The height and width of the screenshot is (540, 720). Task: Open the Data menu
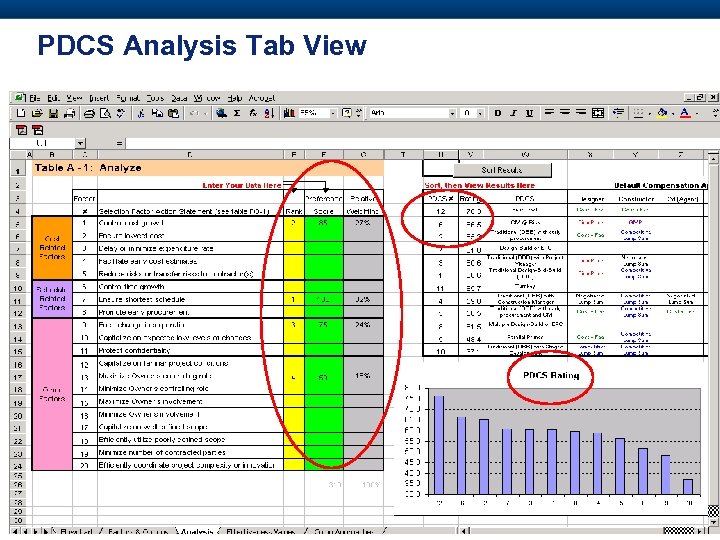click(x=180, y=98)
